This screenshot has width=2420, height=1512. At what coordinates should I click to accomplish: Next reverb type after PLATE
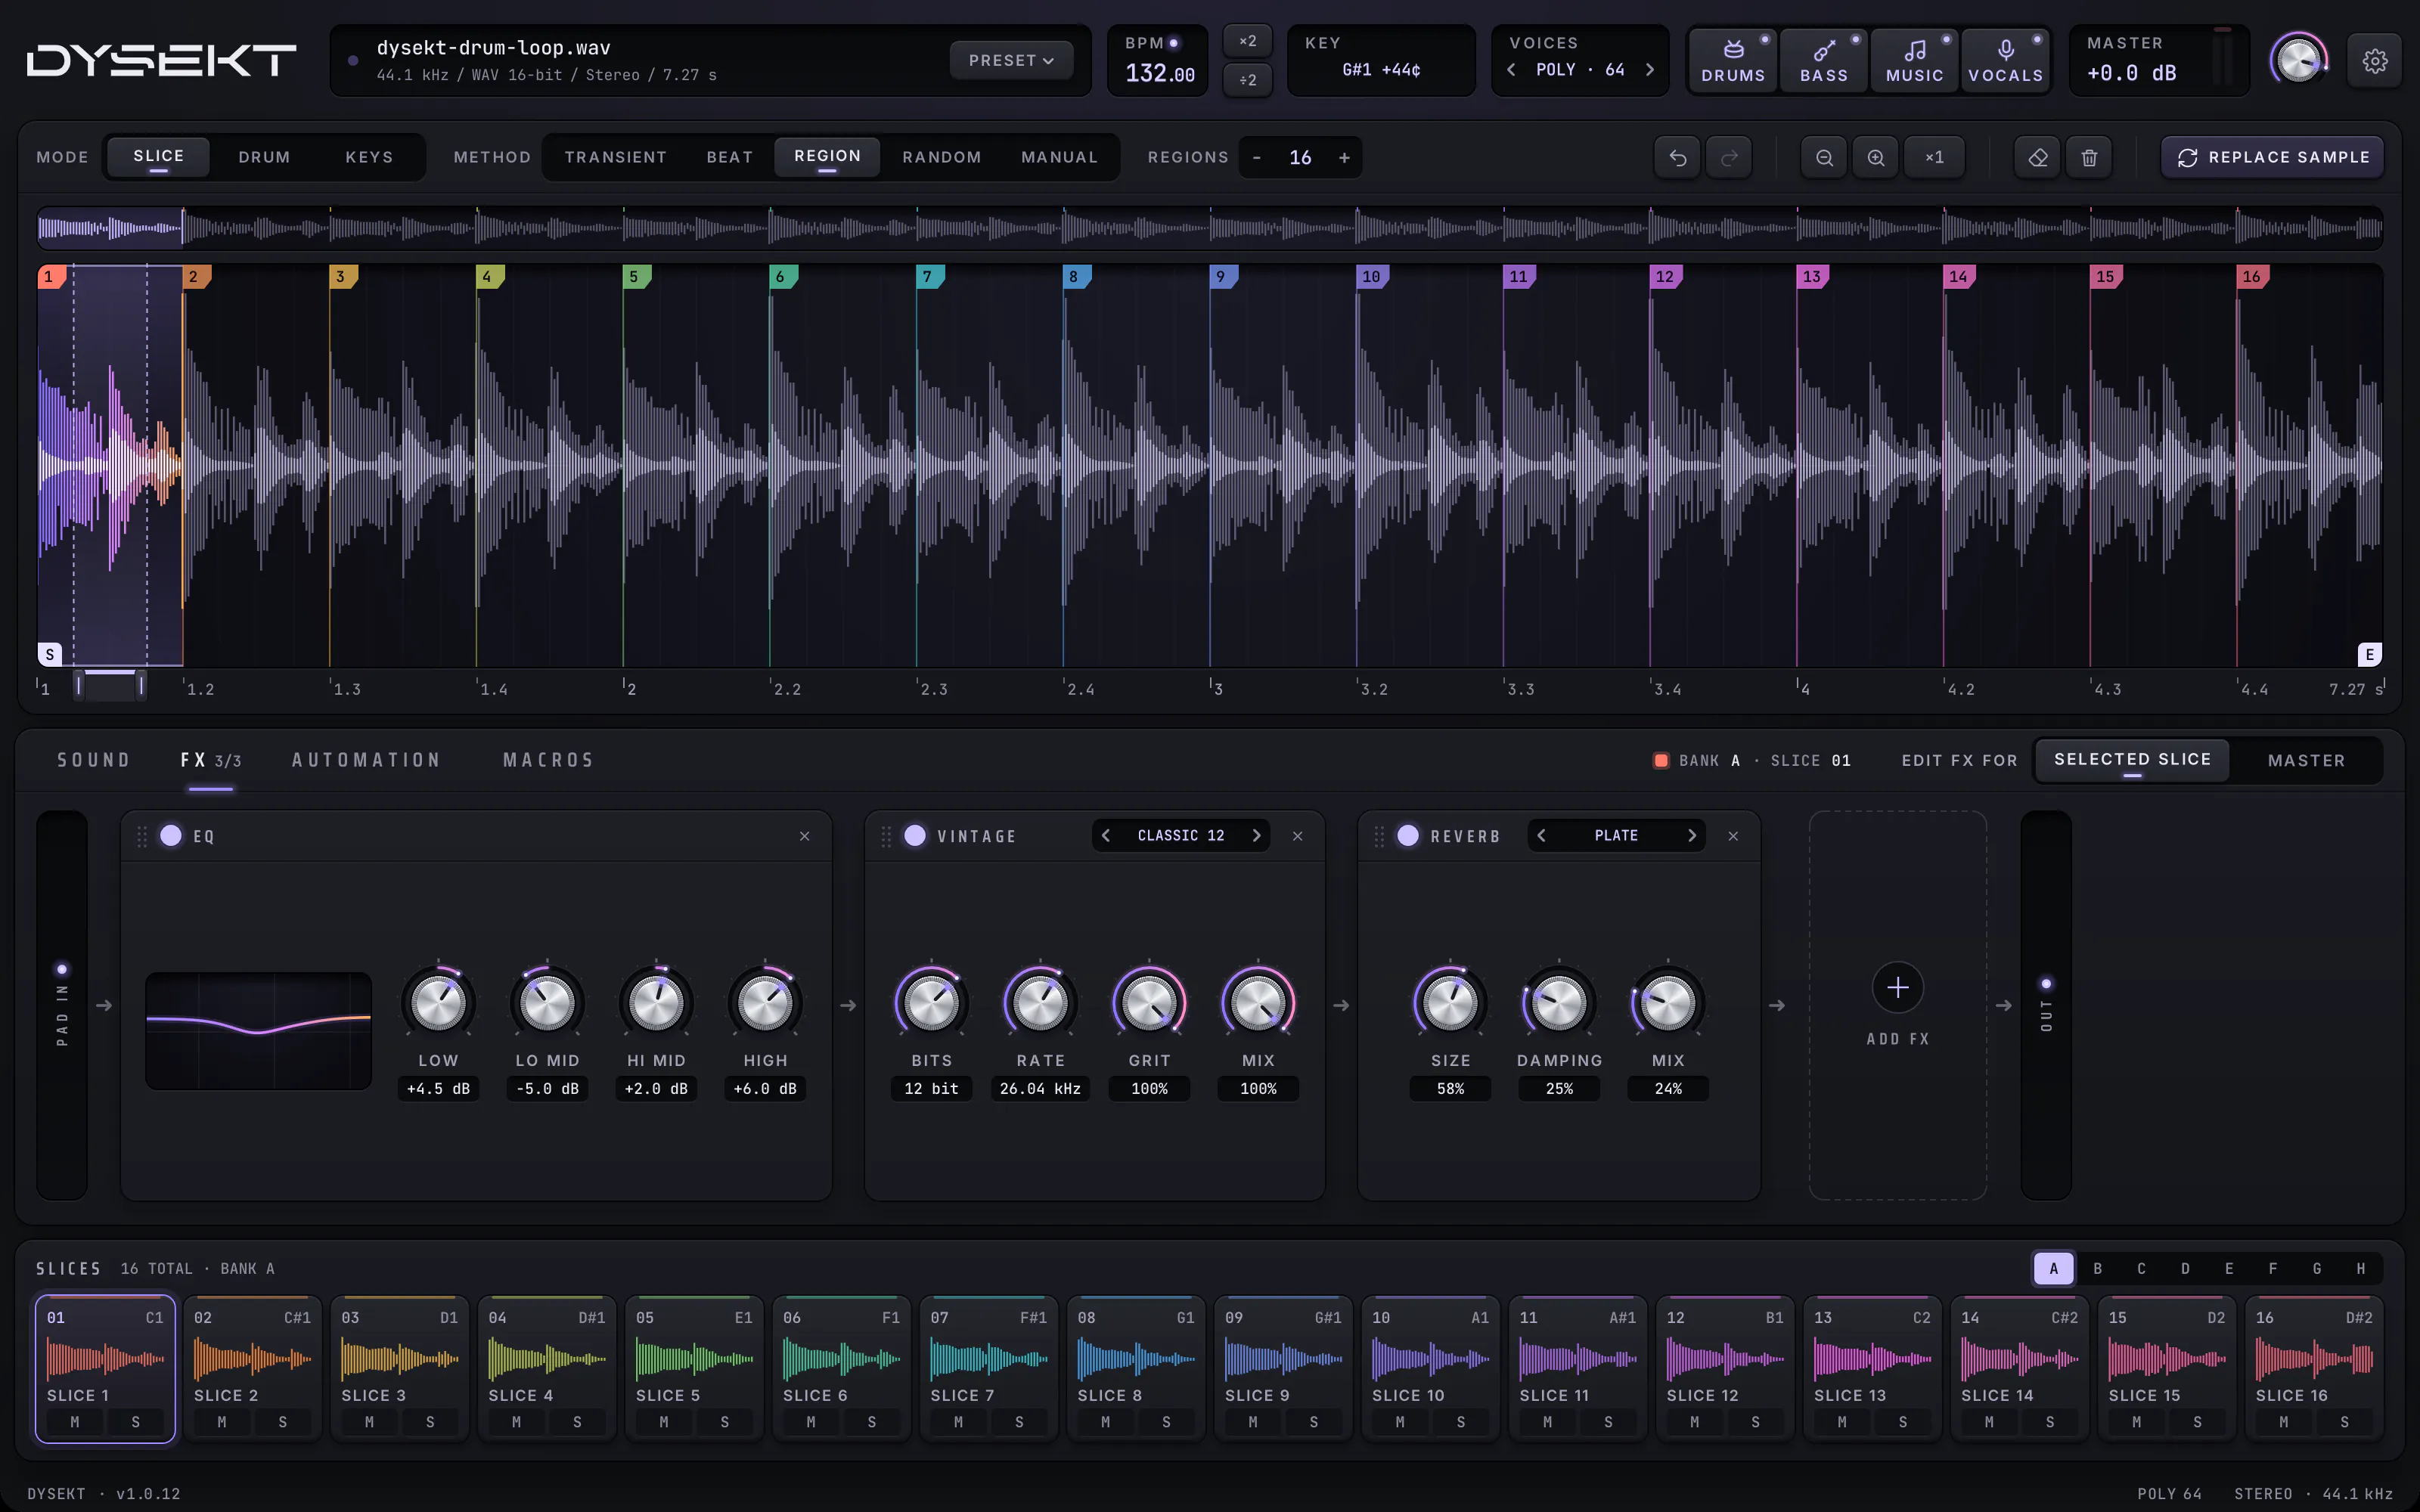(1691, 836)
